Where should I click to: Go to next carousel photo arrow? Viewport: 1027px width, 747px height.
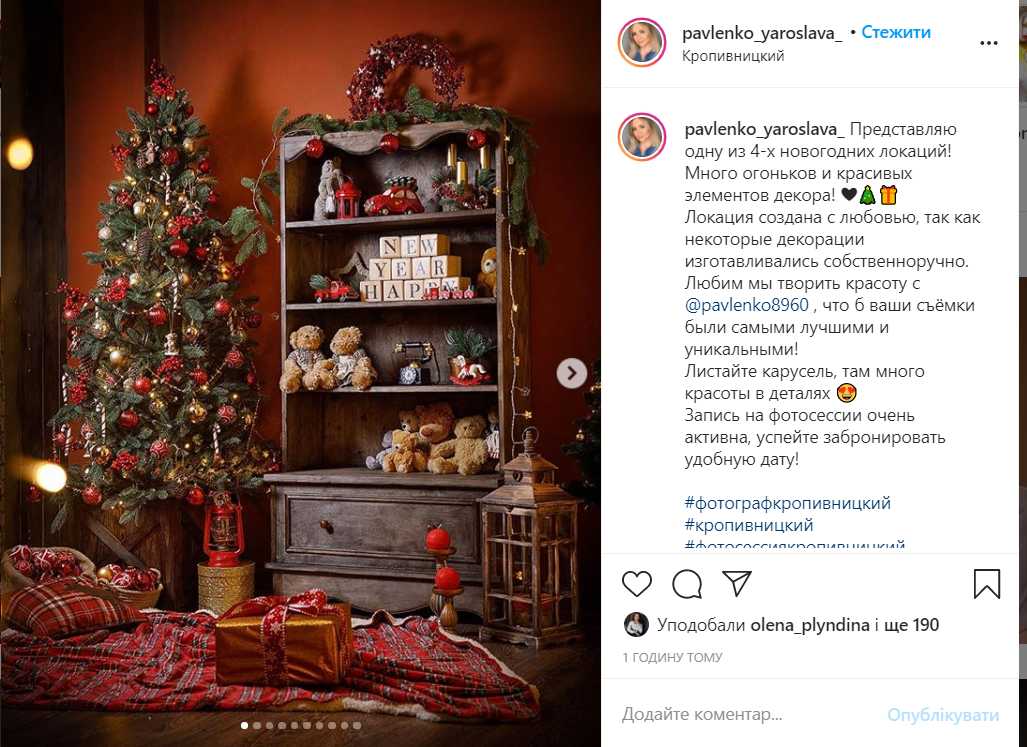point(572,373)
